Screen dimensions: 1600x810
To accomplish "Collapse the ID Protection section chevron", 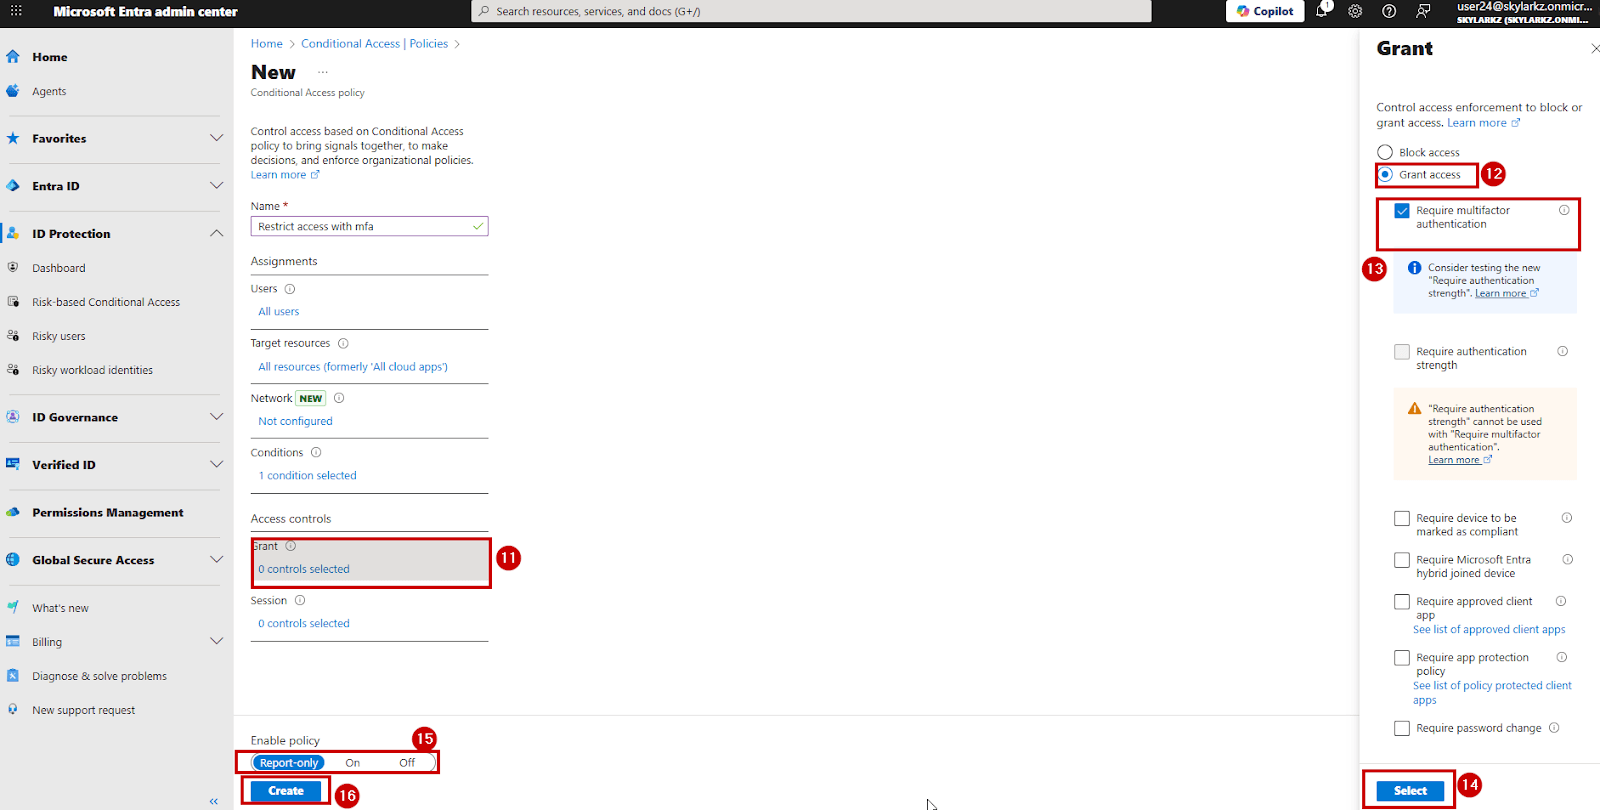I will pyautogui.click(x=216, y=233).
